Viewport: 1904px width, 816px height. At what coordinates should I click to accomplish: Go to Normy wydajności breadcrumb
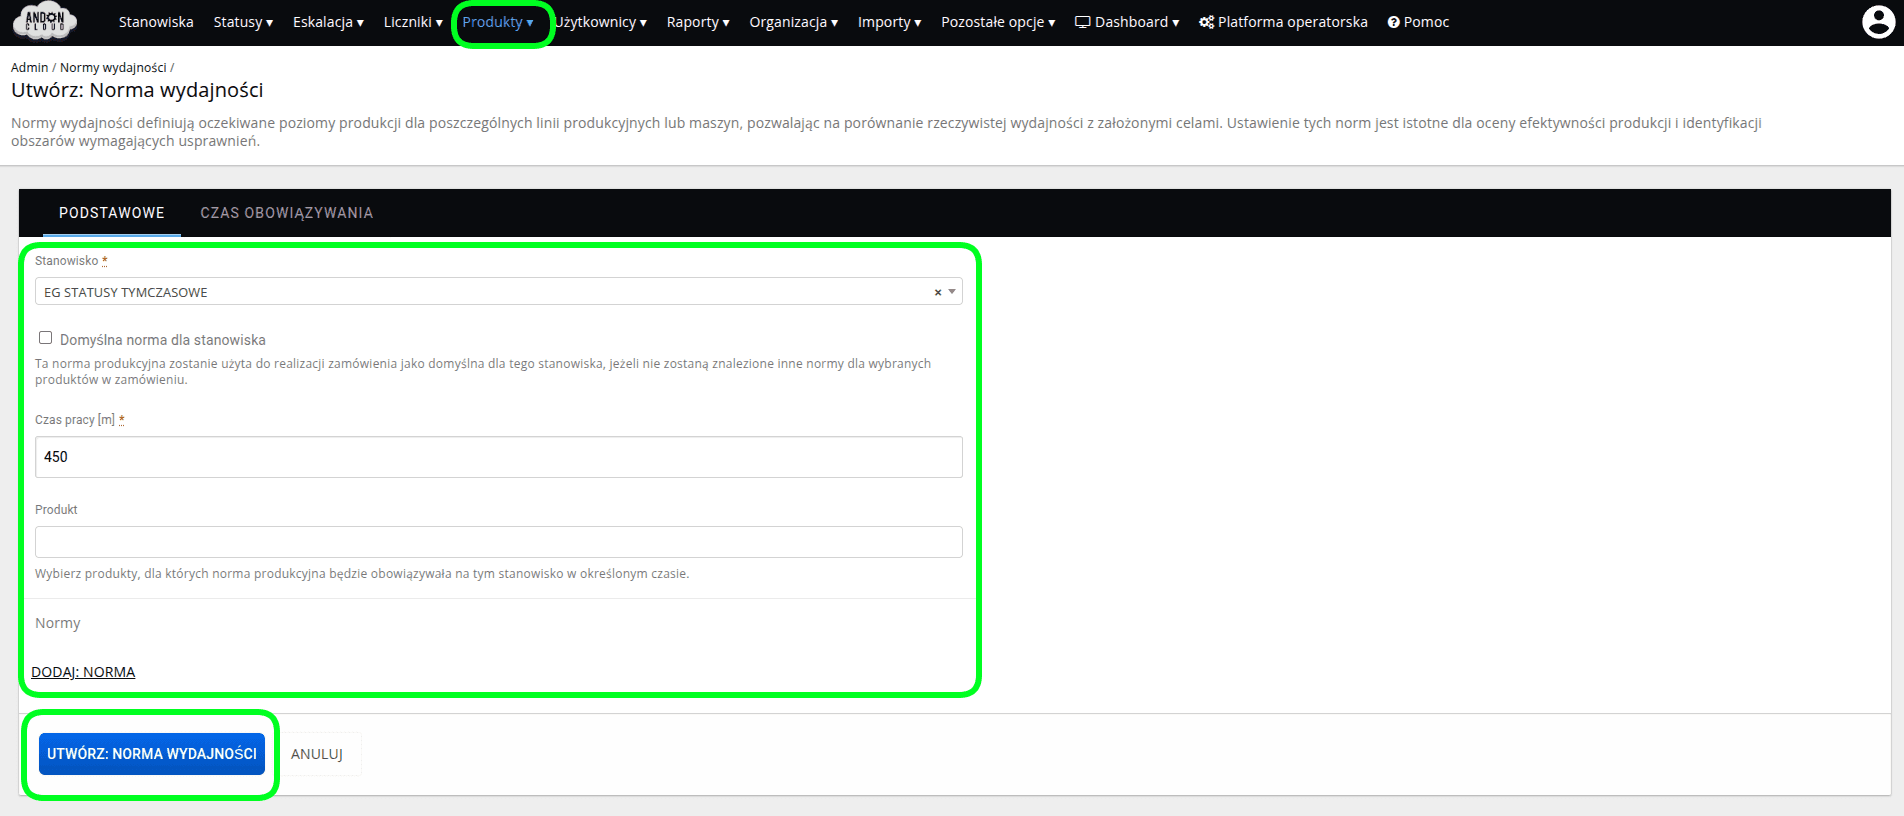(113, 68)
